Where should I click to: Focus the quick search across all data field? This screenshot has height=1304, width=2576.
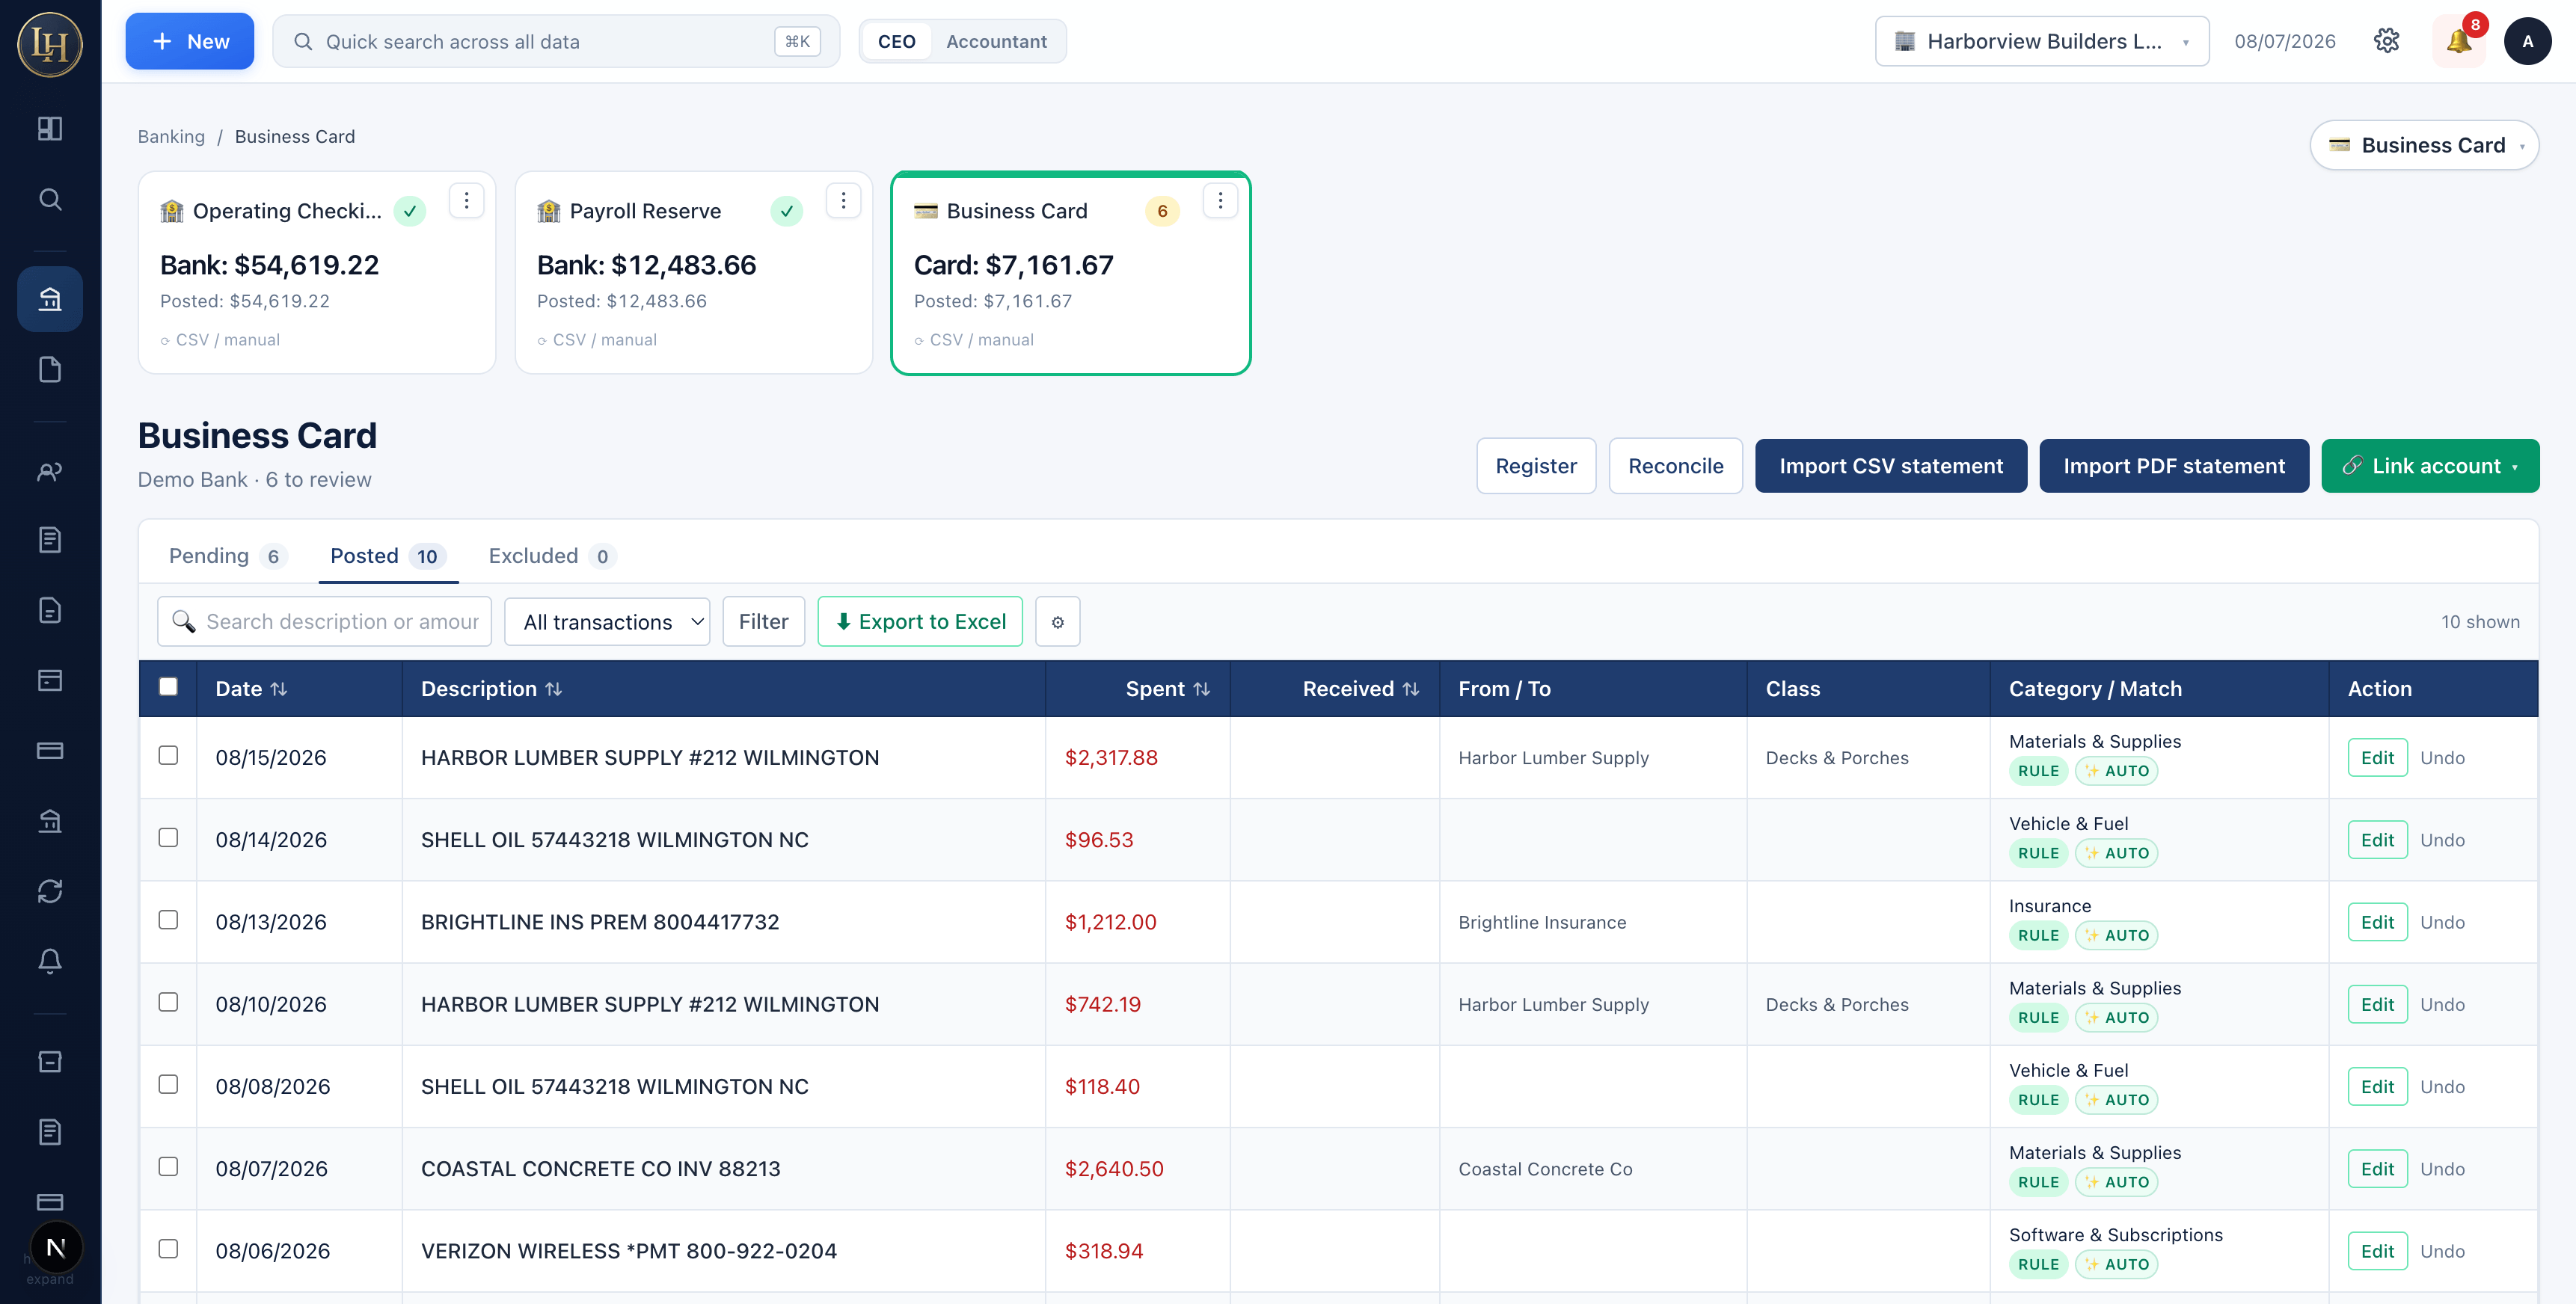tap(556, 41)
